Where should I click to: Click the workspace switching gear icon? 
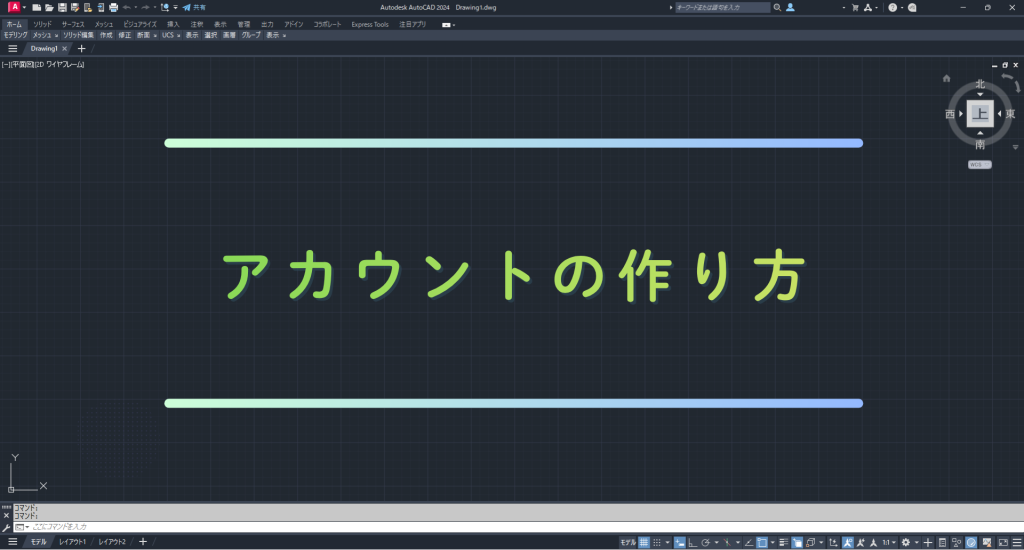point(905,542)
